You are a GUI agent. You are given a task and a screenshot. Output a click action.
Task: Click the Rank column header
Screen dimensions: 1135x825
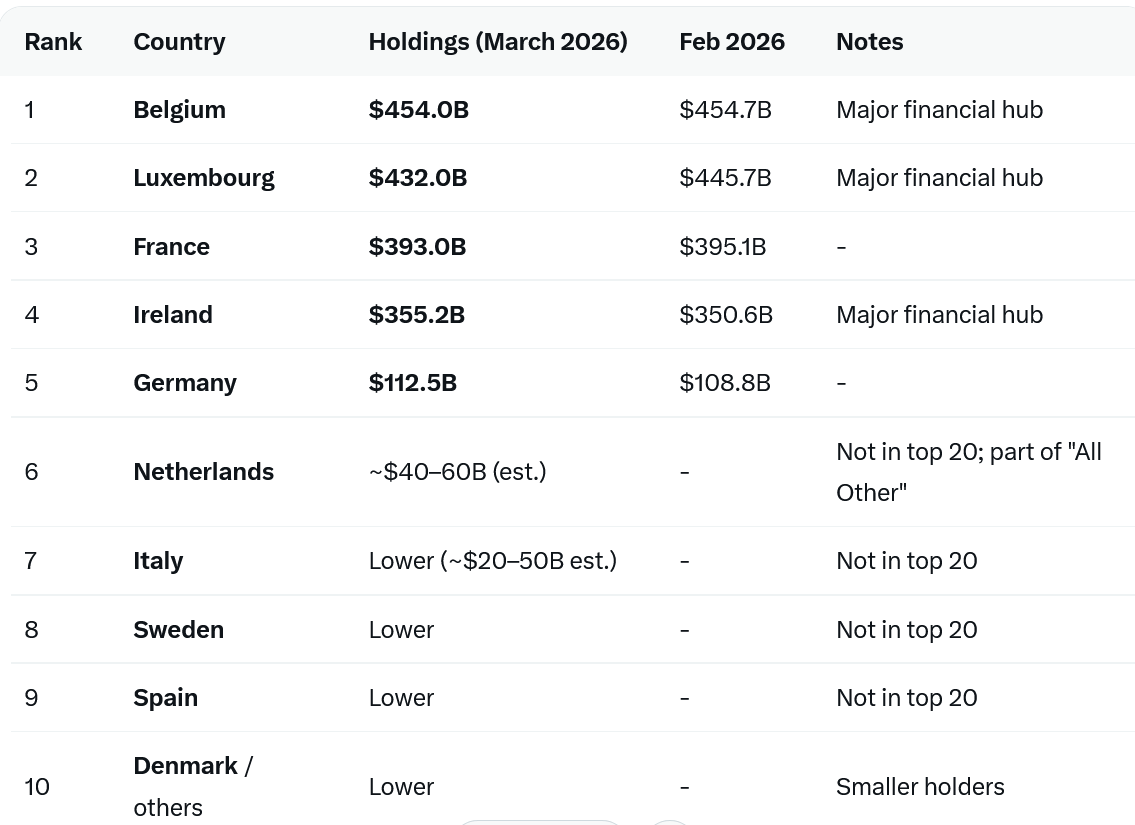pos(53,42)
